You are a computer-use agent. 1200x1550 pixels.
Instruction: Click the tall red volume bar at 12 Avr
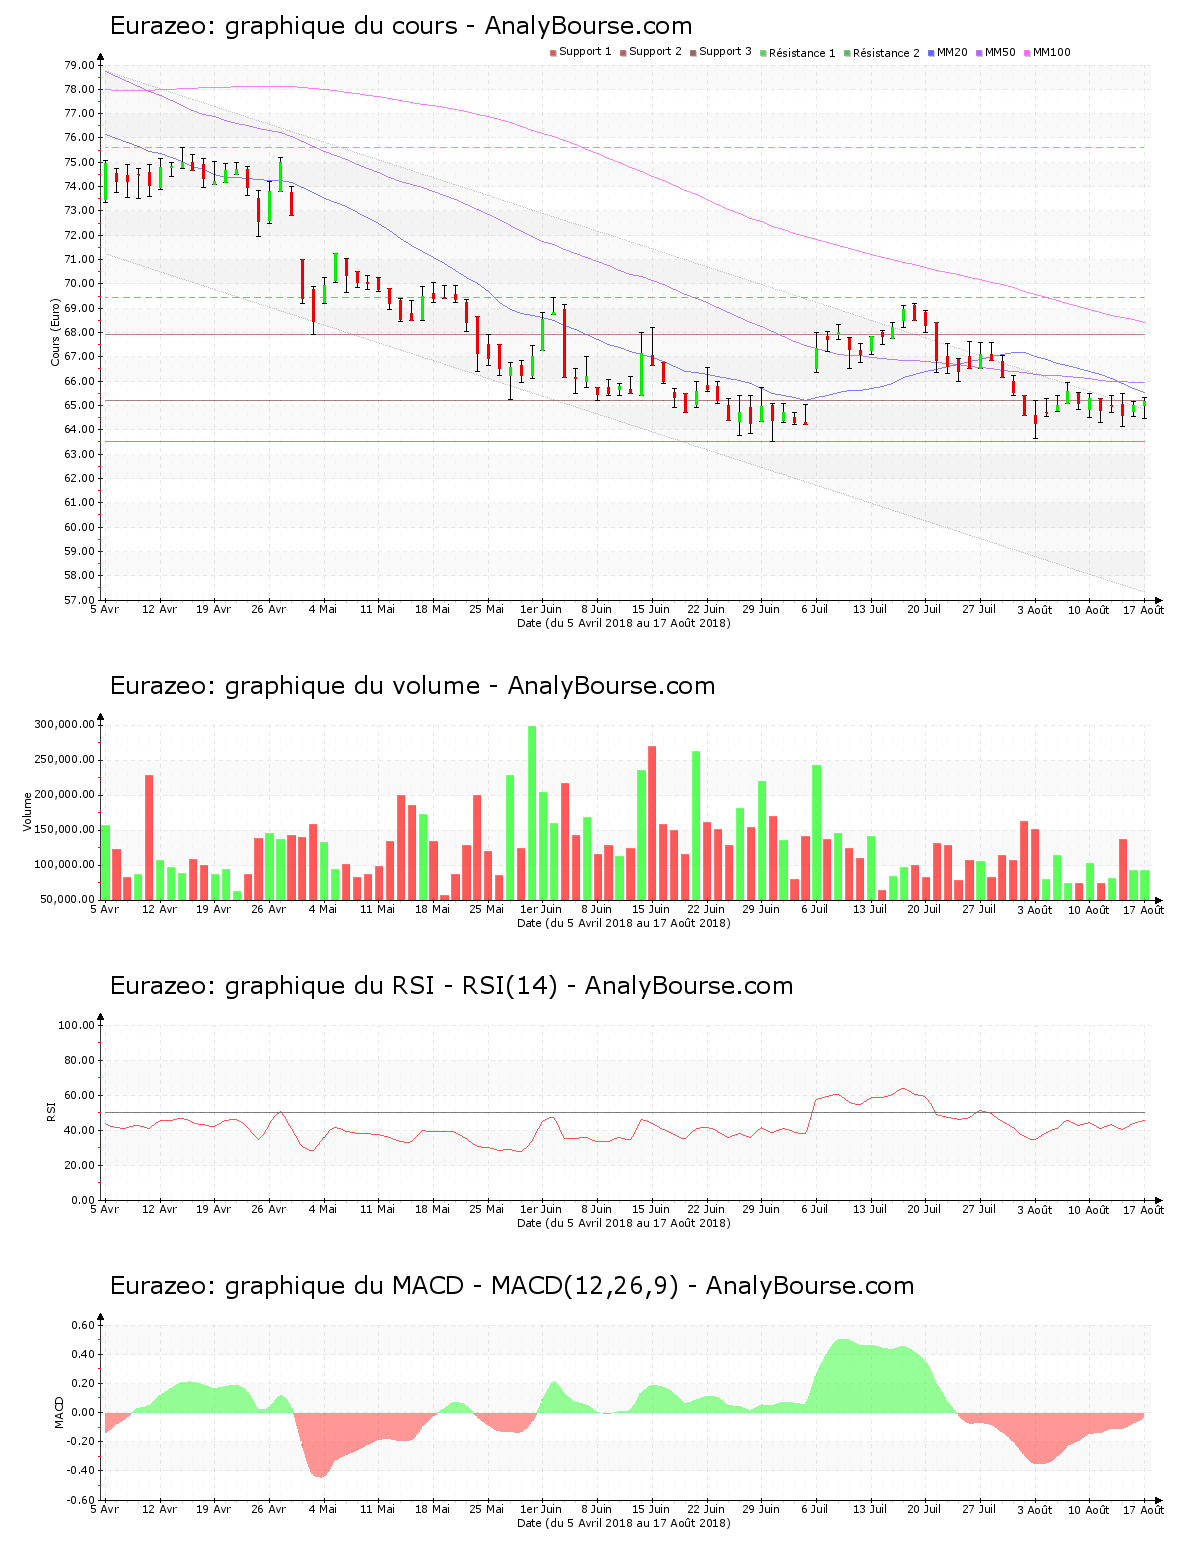point(149,838)
